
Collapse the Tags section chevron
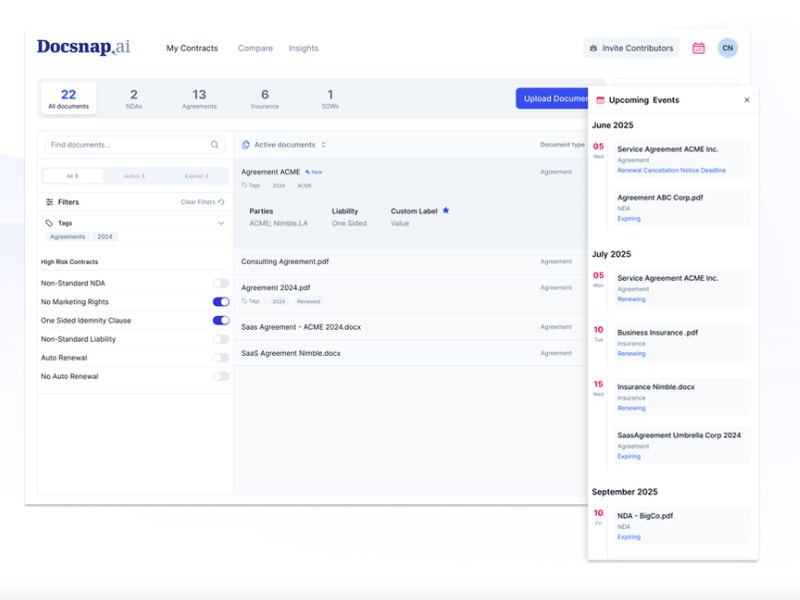[x=221, y=224]
